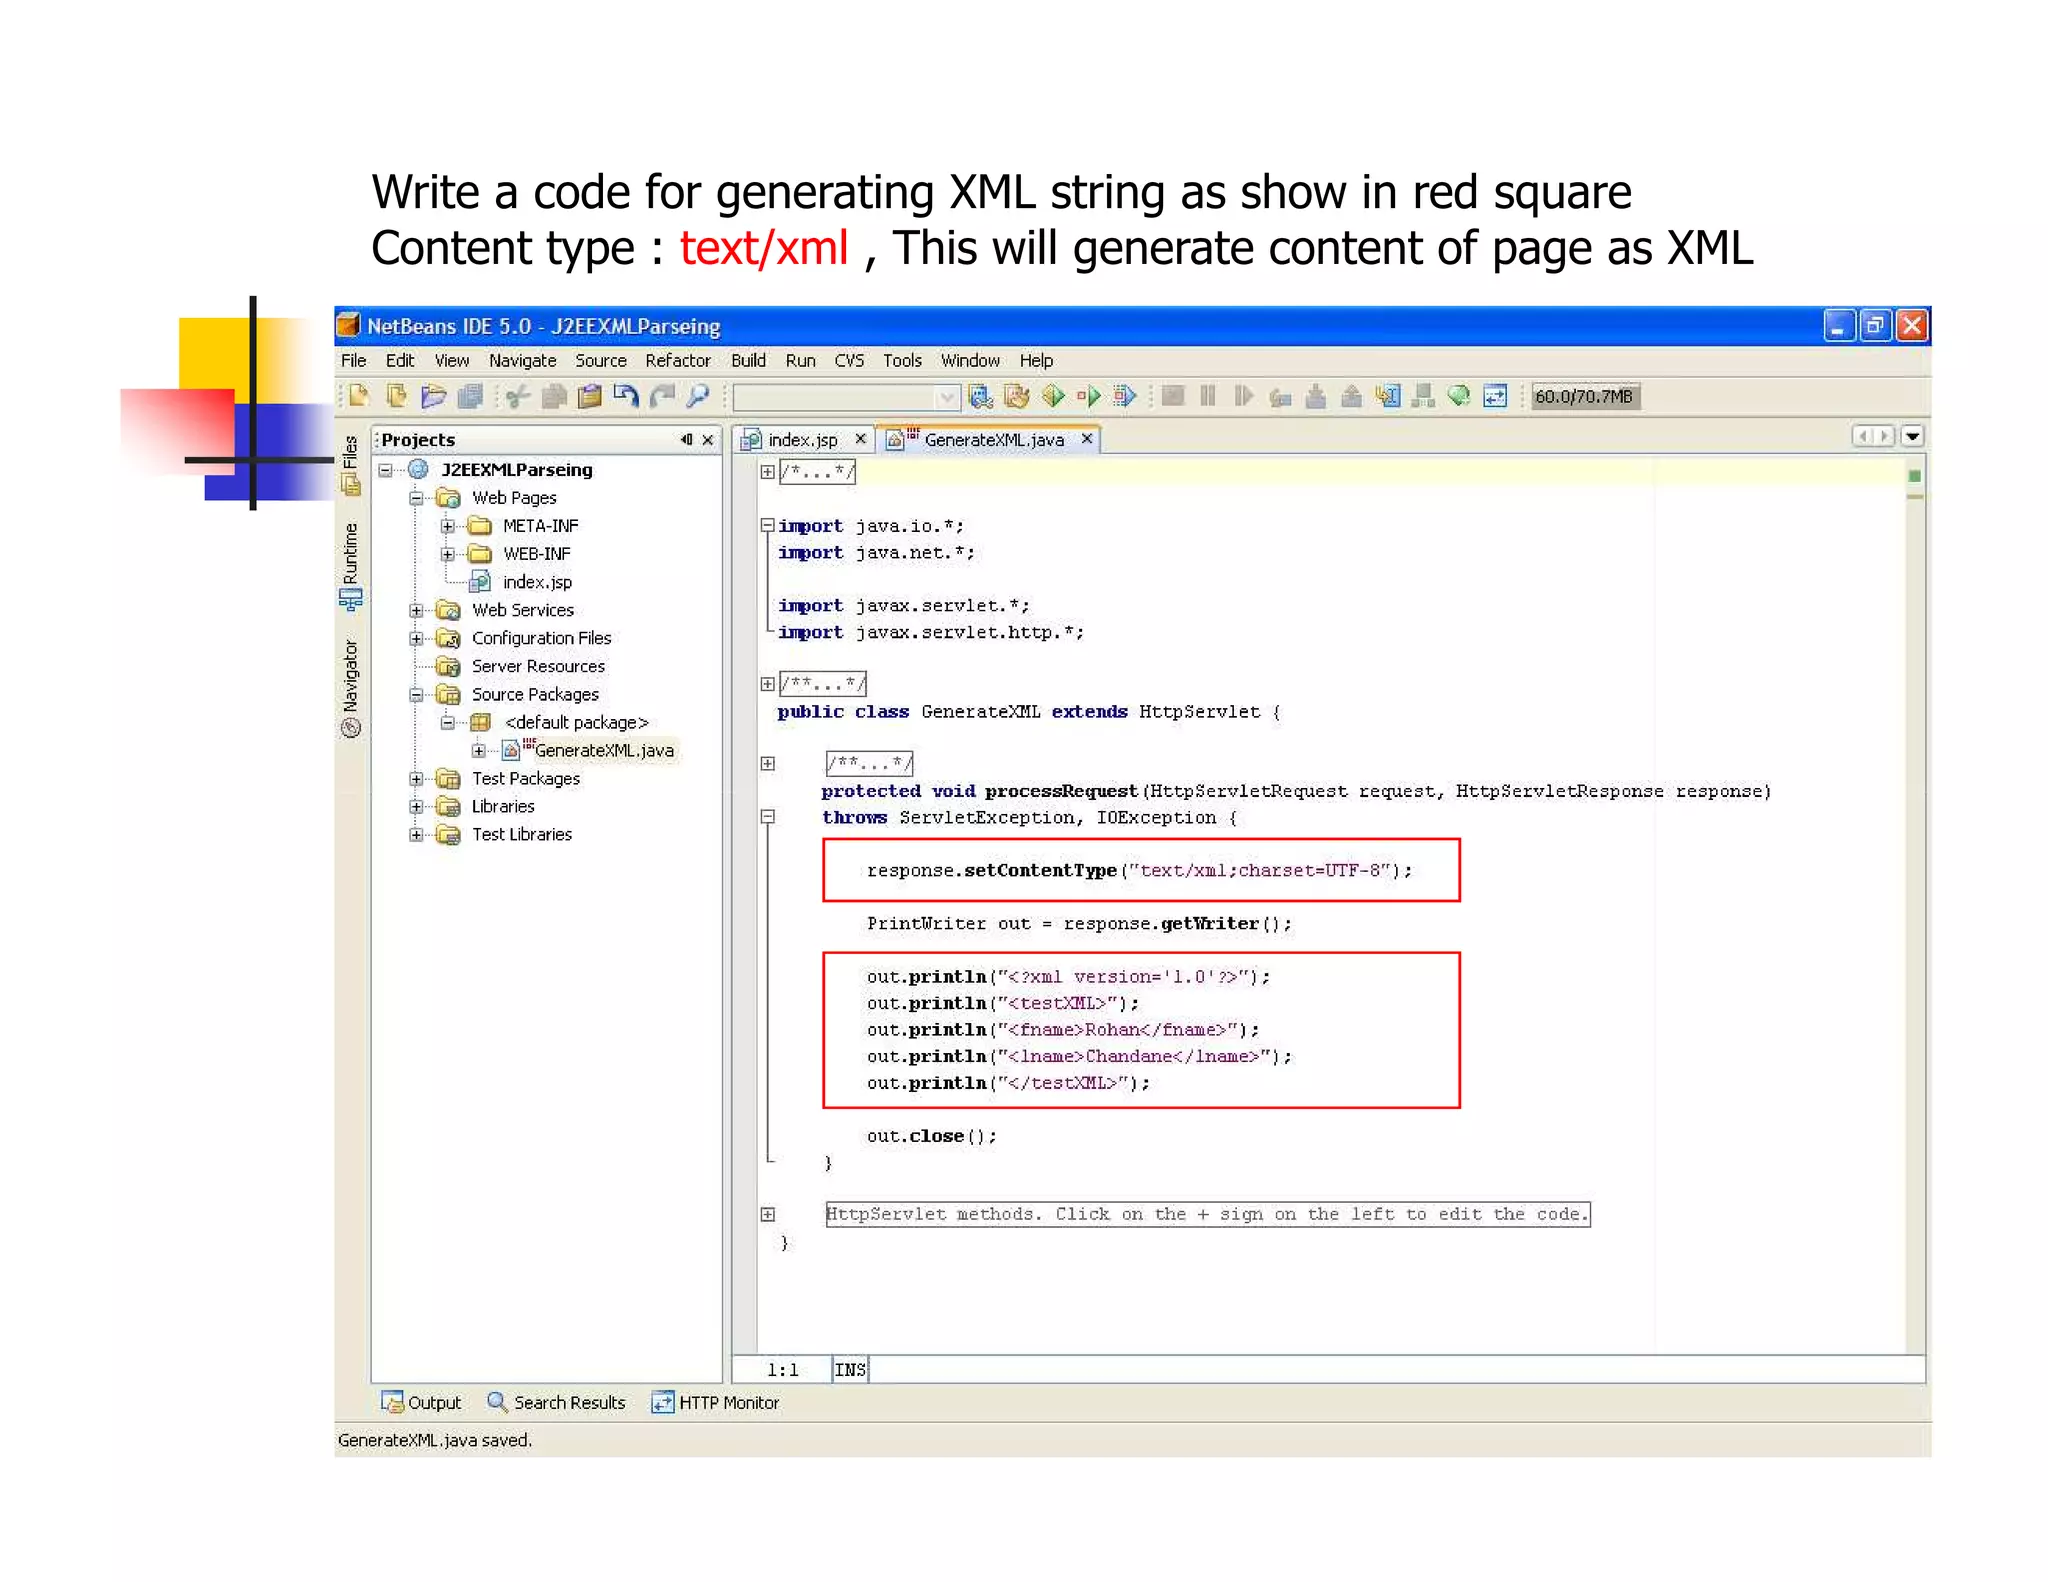Image resolution: width=2048 pixels, height=1582 pixels.
Task: Click the HTTP Monitor icon at bottom
Action: 662,1402
